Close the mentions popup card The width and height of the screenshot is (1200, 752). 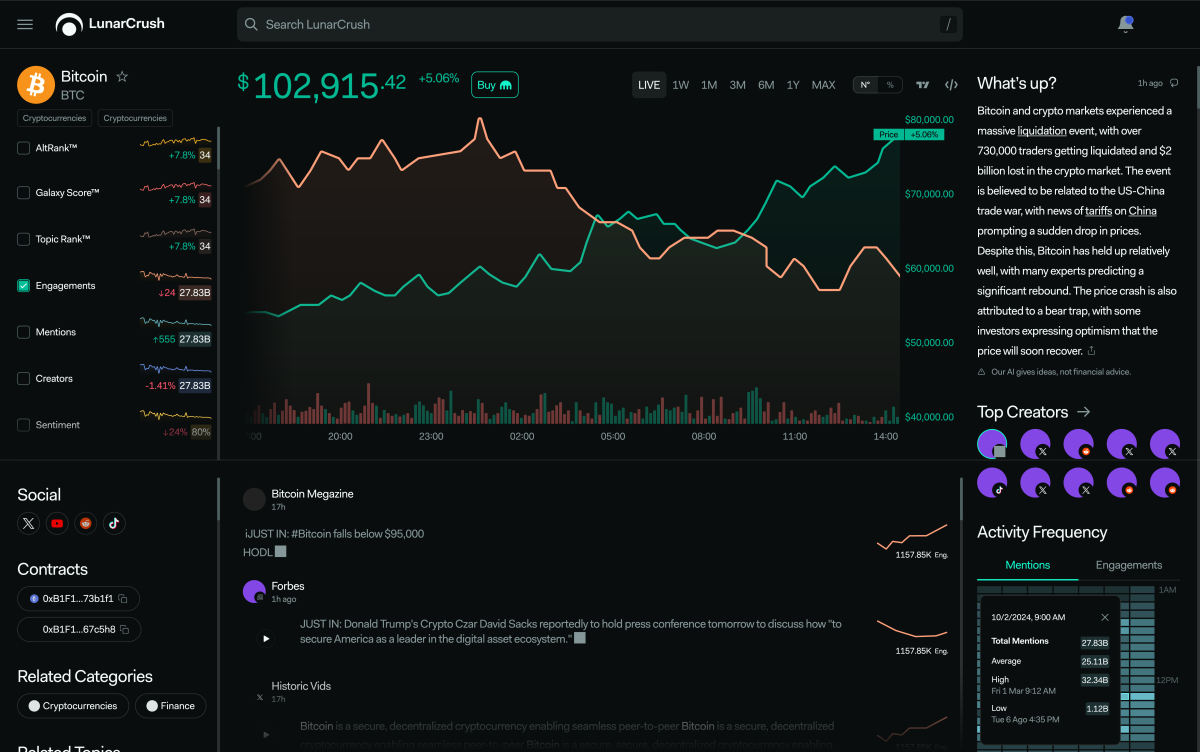(x=1105, y=618)
